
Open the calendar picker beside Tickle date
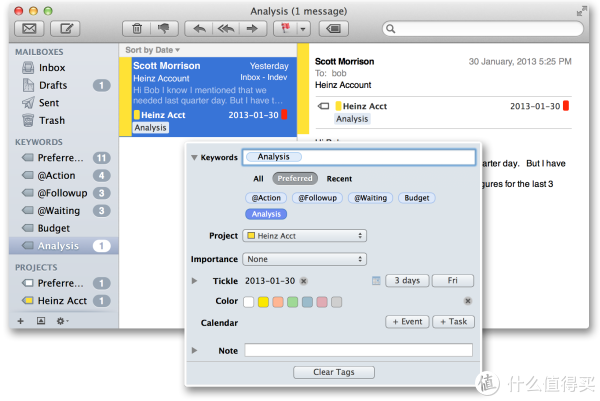(377, 281)
